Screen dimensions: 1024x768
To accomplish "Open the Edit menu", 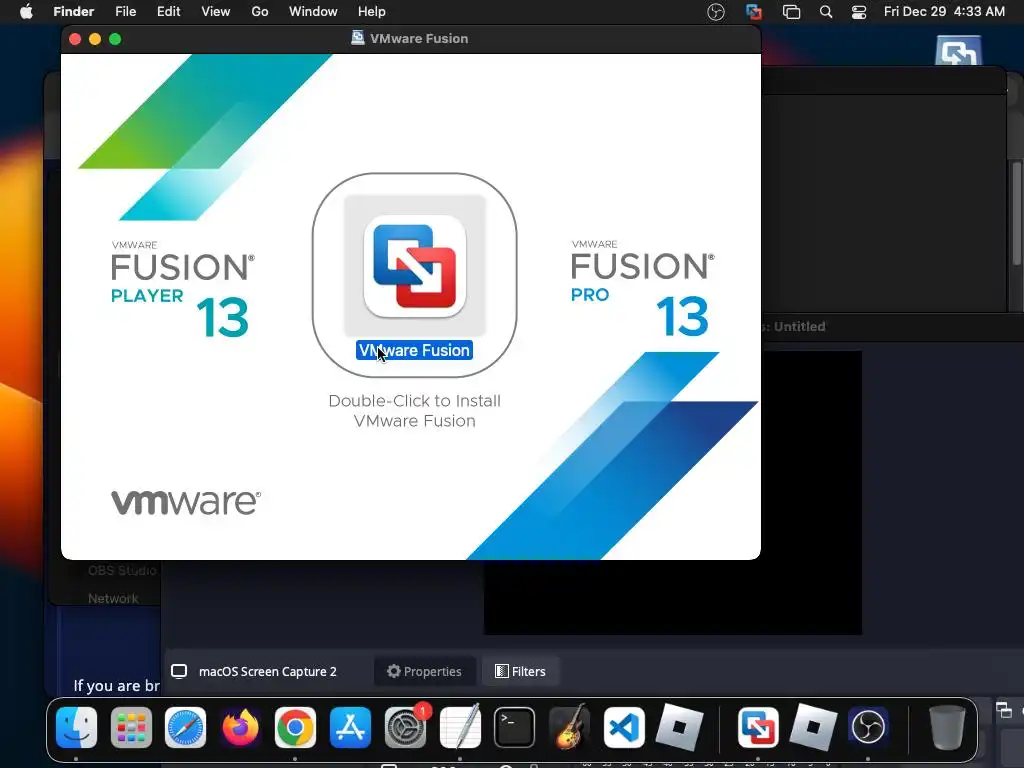I will [168, 11].
